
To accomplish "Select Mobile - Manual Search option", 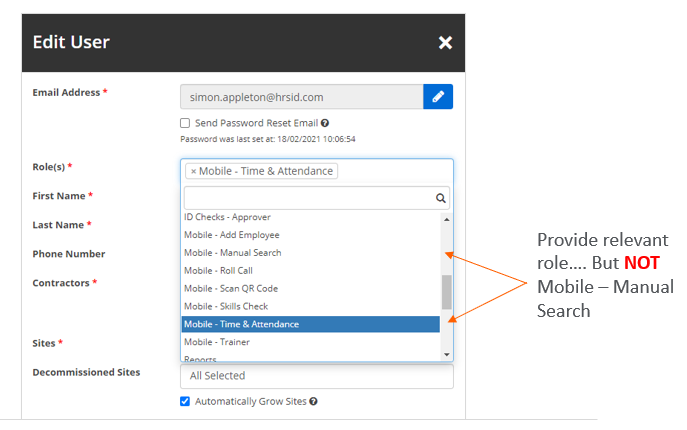I will (x=232, y=253).
